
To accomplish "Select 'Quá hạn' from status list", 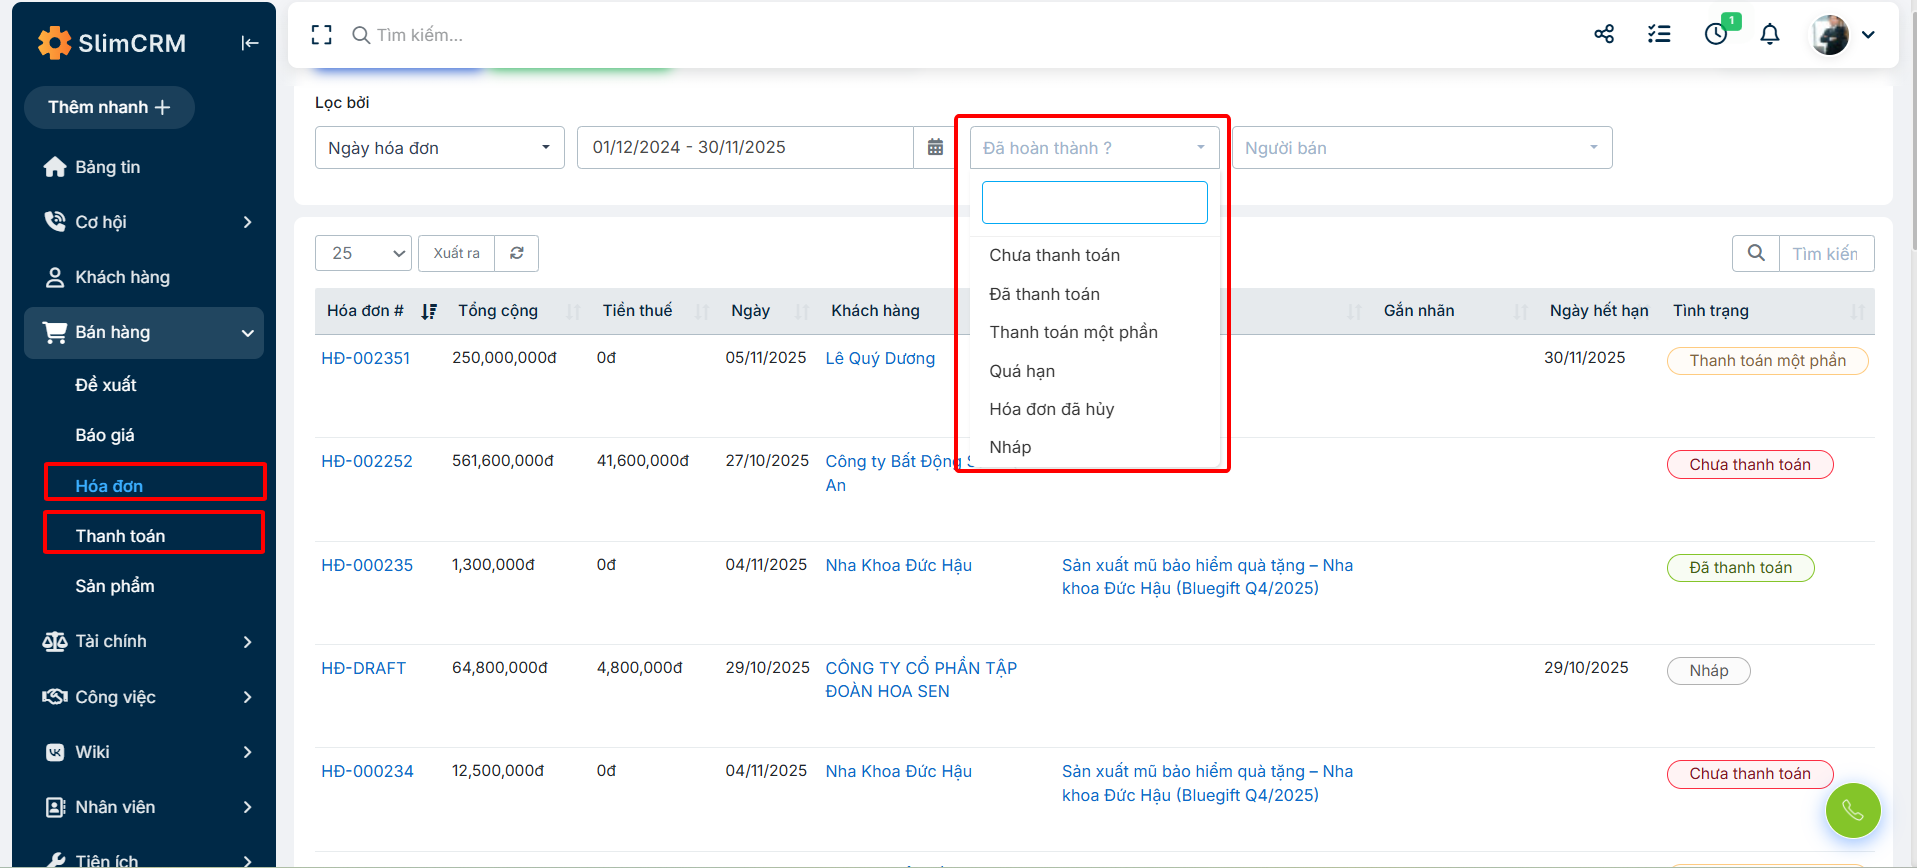I will (1022, 371).
